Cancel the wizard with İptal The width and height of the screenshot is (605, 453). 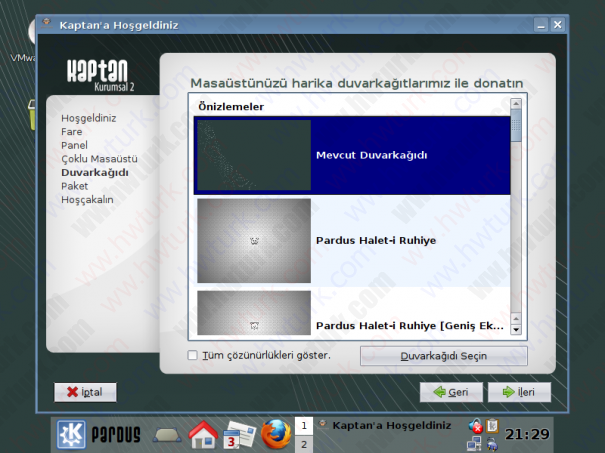tap(85, 392)
